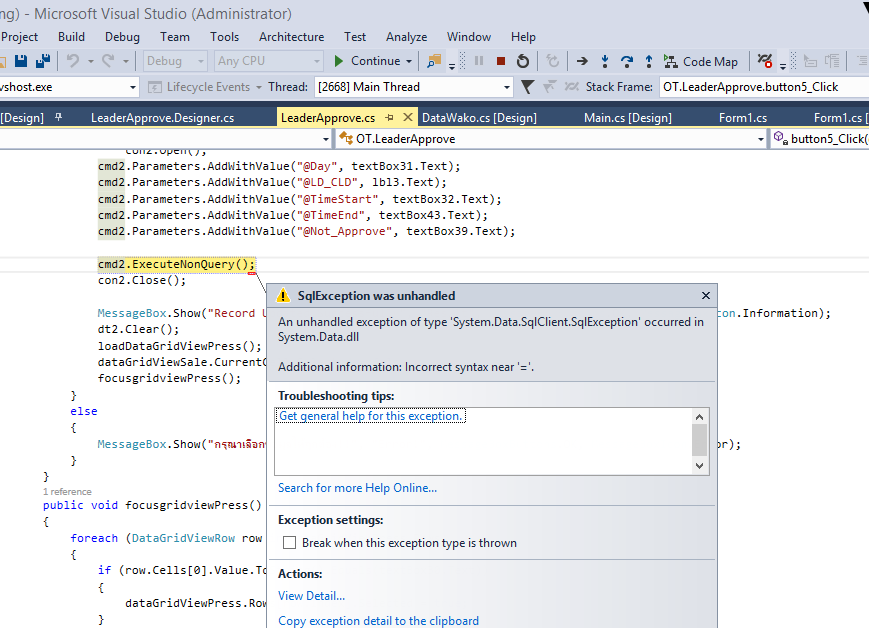The image size is (869, 628).
Task: Click the Break All pause icon
Action: pyautogui.click(x=479, y=61)
